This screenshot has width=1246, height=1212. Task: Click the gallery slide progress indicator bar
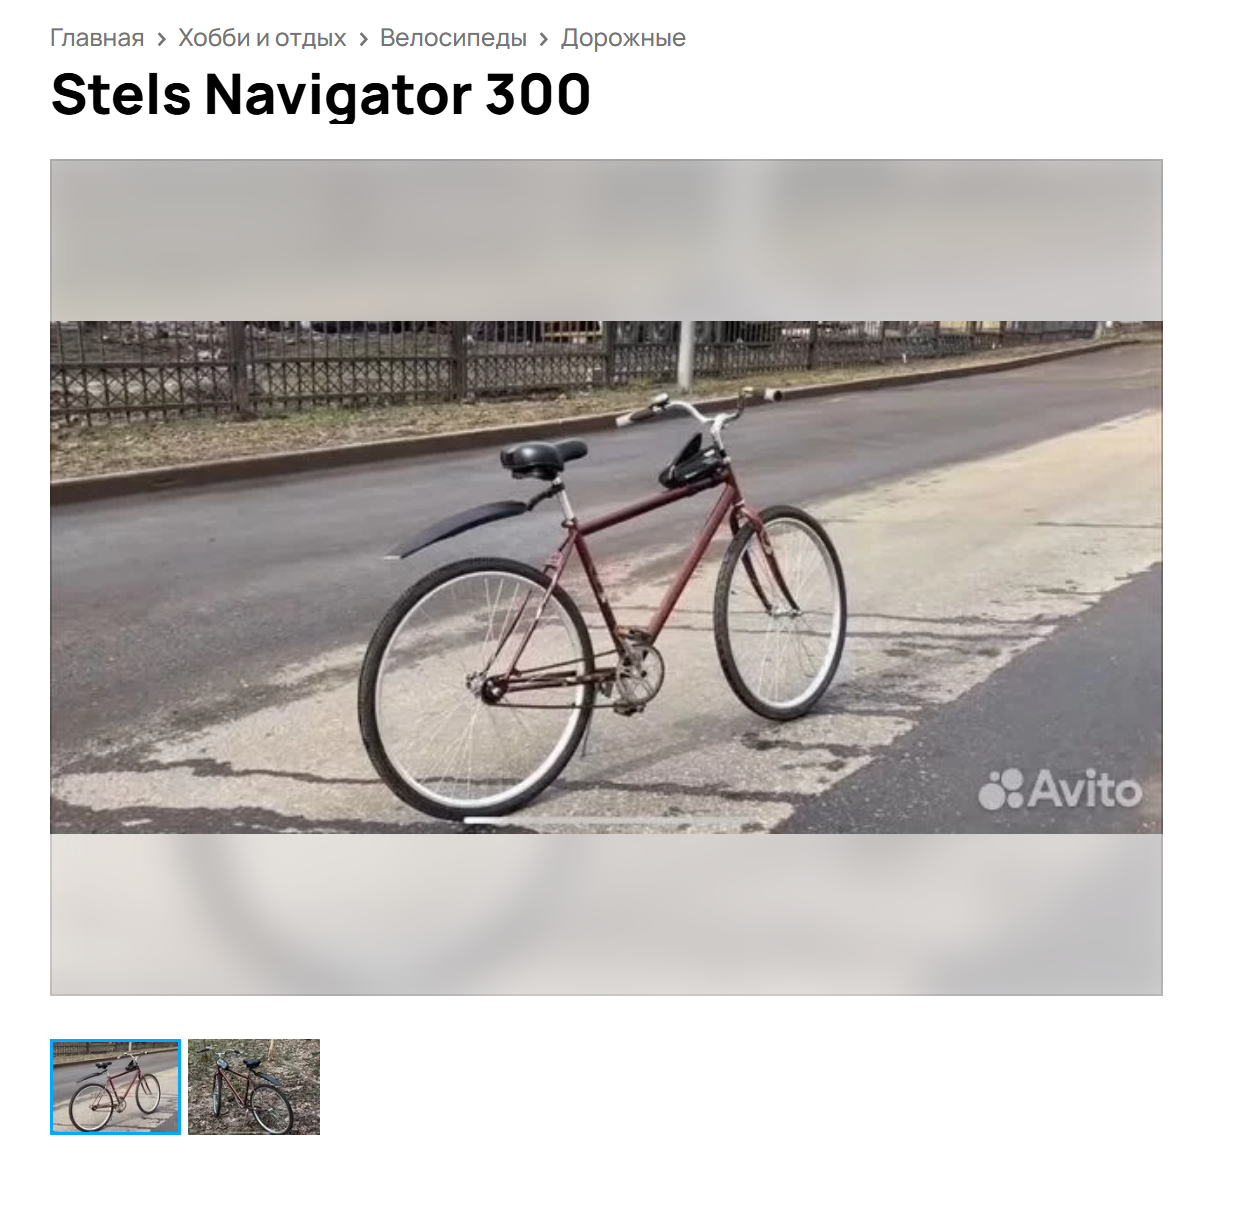point(606,820)
